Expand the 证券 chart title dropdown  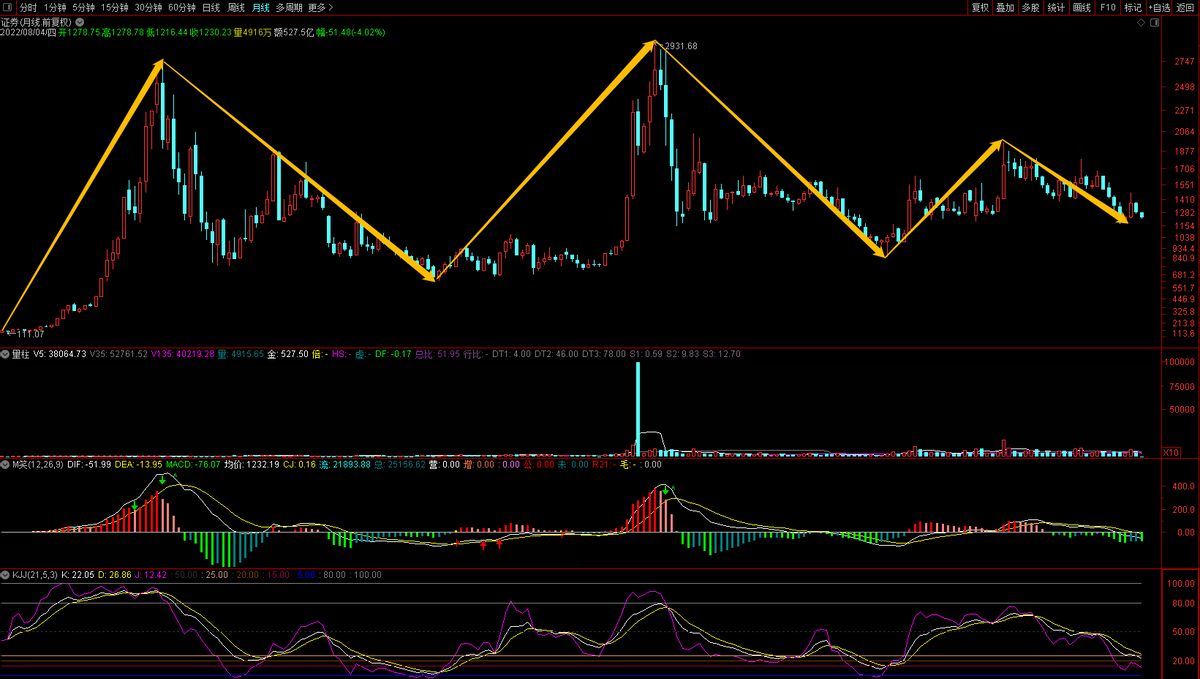tap(80, 20)
